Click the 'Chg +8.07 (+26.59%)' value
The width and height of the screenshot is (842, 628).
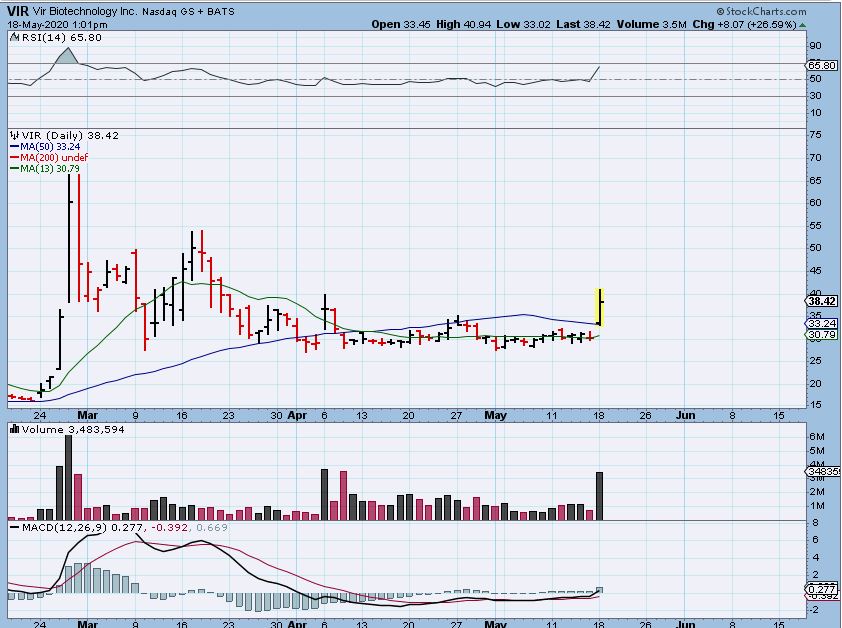pyautogui.click(x=744, y=24)
